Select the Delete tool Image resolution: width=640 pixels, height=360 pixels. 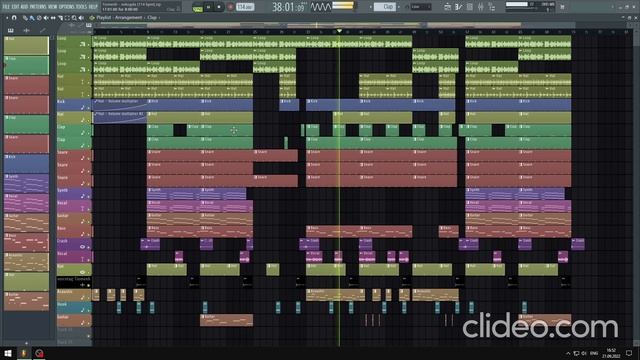tap(39, 18)
